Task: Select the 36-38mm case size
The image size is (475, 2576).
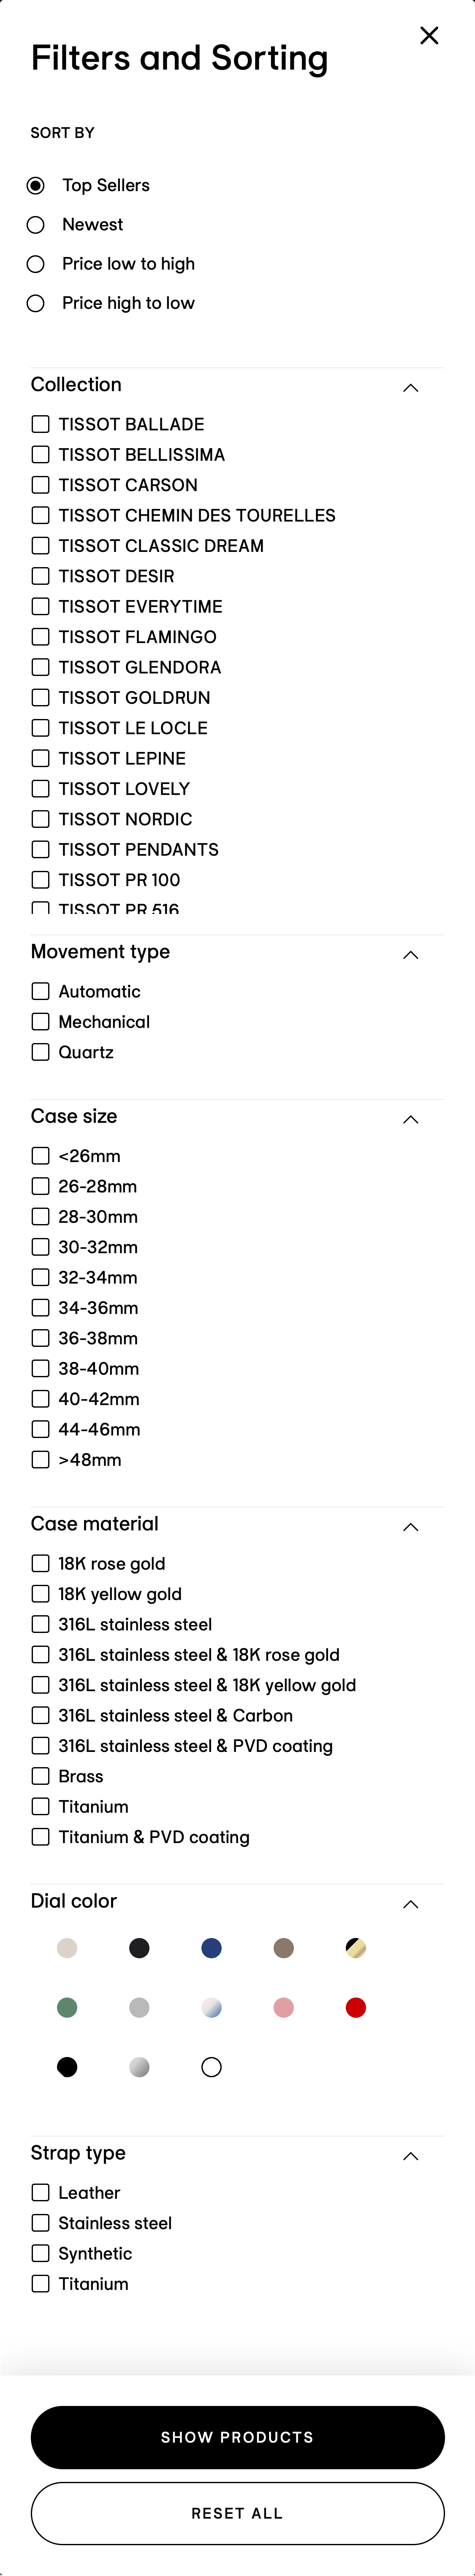Action: [x=40, y=1338]
